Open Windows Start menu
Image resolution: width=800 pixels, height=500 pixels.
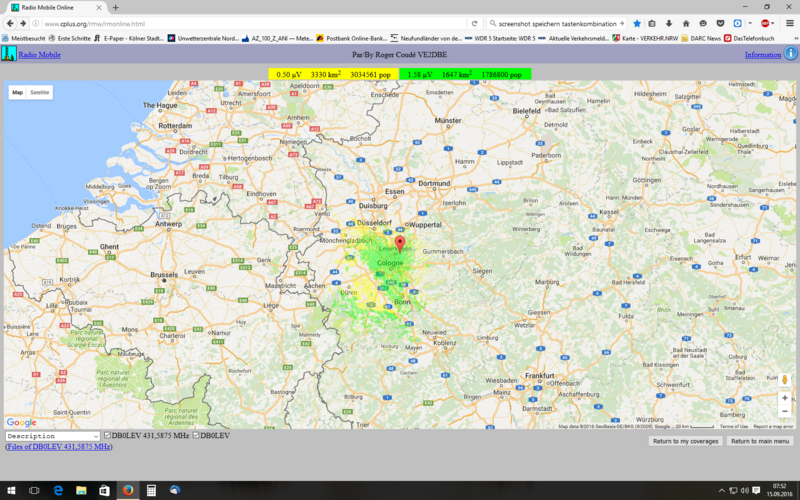[11, 490]
